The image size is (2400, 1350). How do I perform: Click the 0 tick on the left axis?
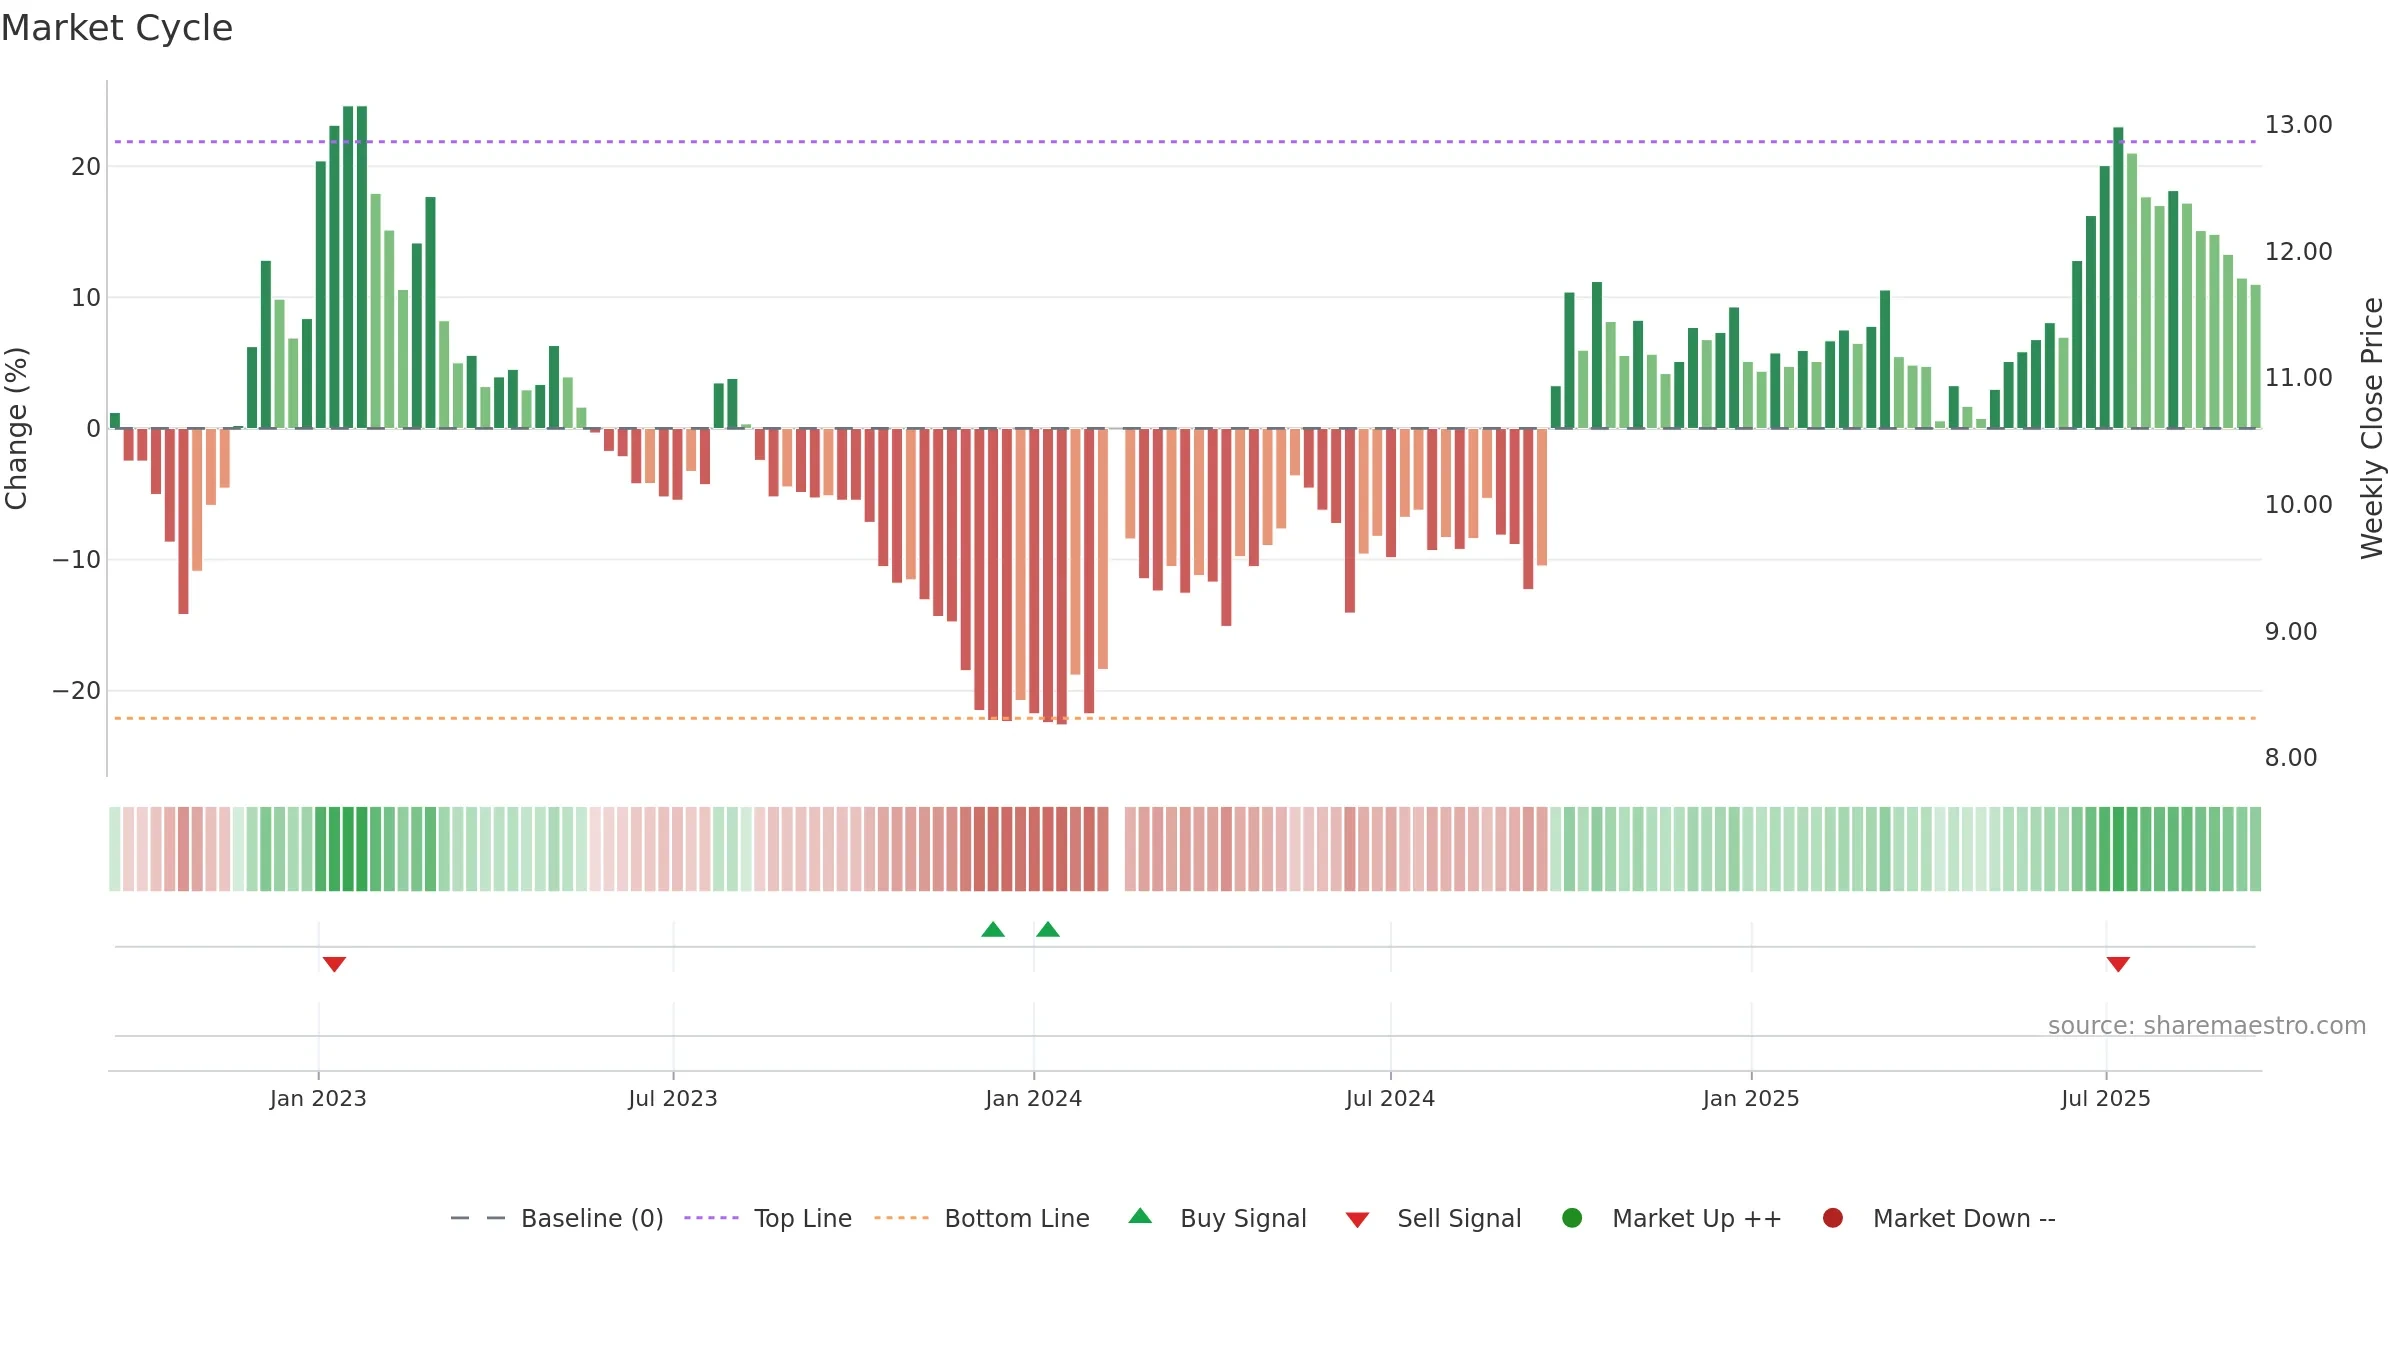coord(94,429)
